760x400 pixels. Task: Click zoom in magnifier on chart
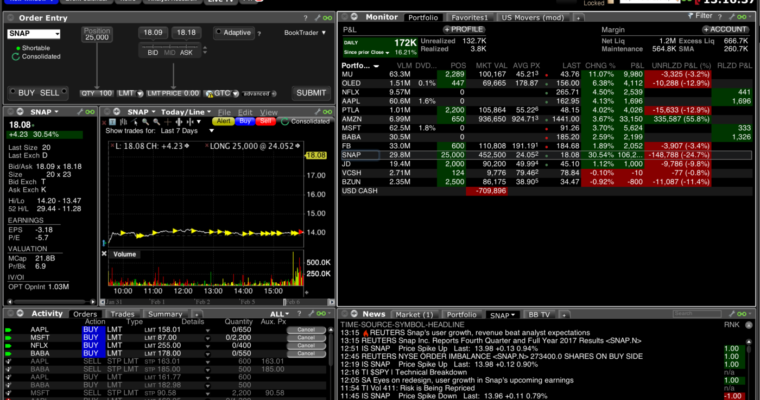click(145, 122)
